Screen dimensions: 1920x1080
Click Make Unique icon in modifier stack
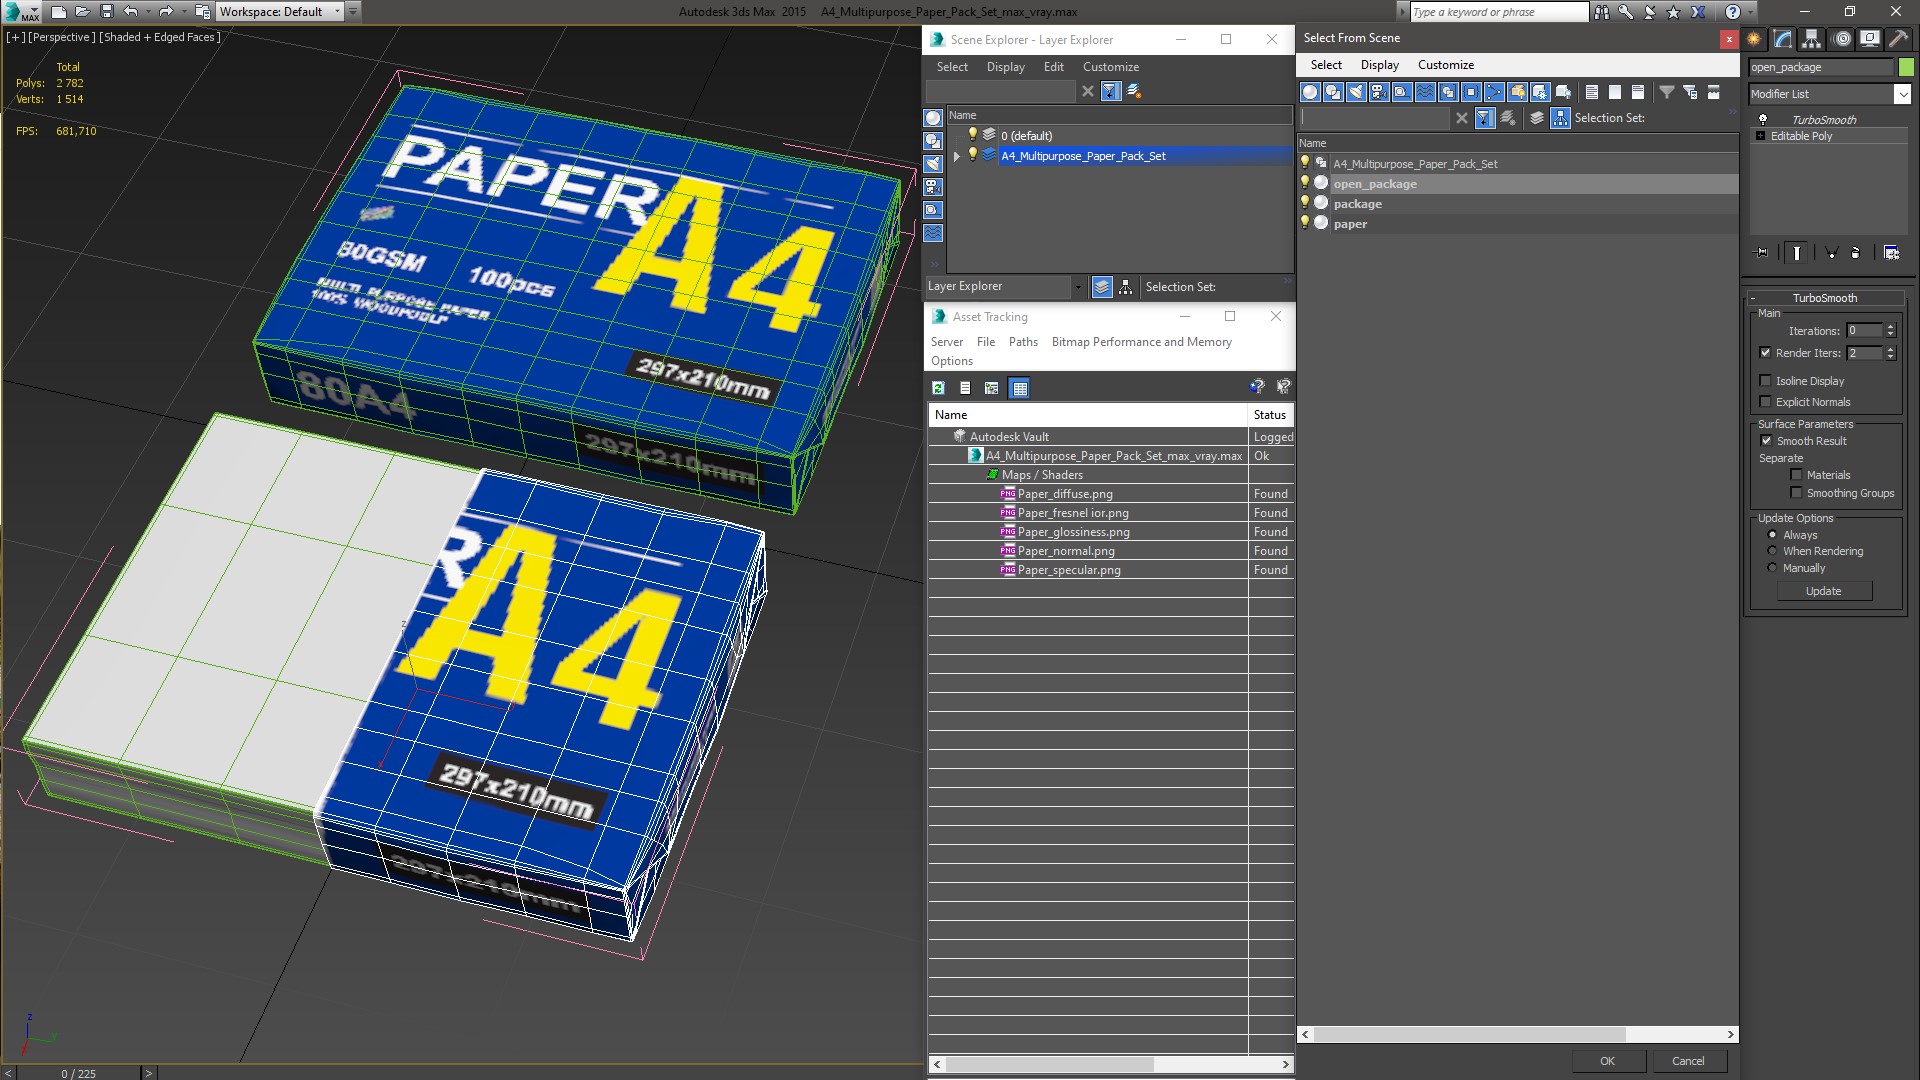pyautogui.click(x=1832, y=253)
